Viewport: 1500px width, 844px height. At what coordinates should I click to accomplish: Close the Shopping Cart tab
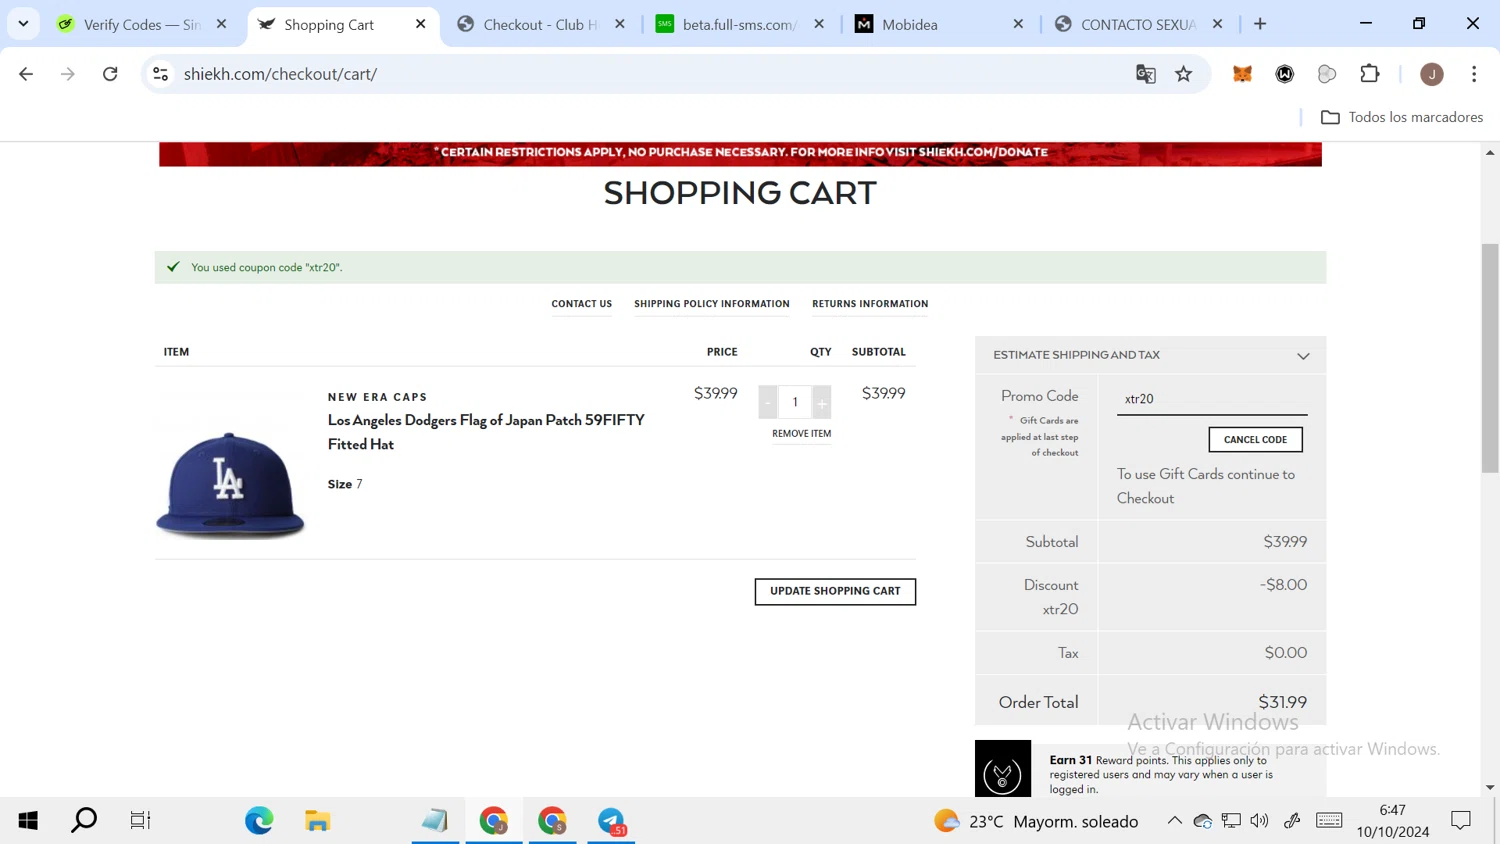pyautogui.click(x=421, y=24)
